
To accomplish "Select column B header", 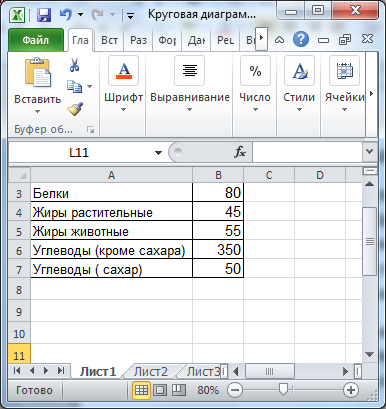I will (218, 175).
